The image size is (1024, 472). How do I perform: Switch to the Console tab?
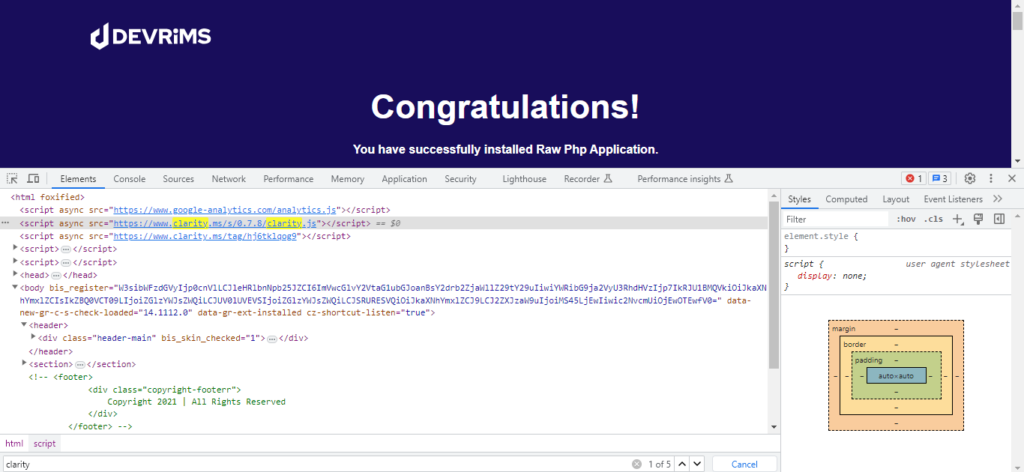coord(129,179)
